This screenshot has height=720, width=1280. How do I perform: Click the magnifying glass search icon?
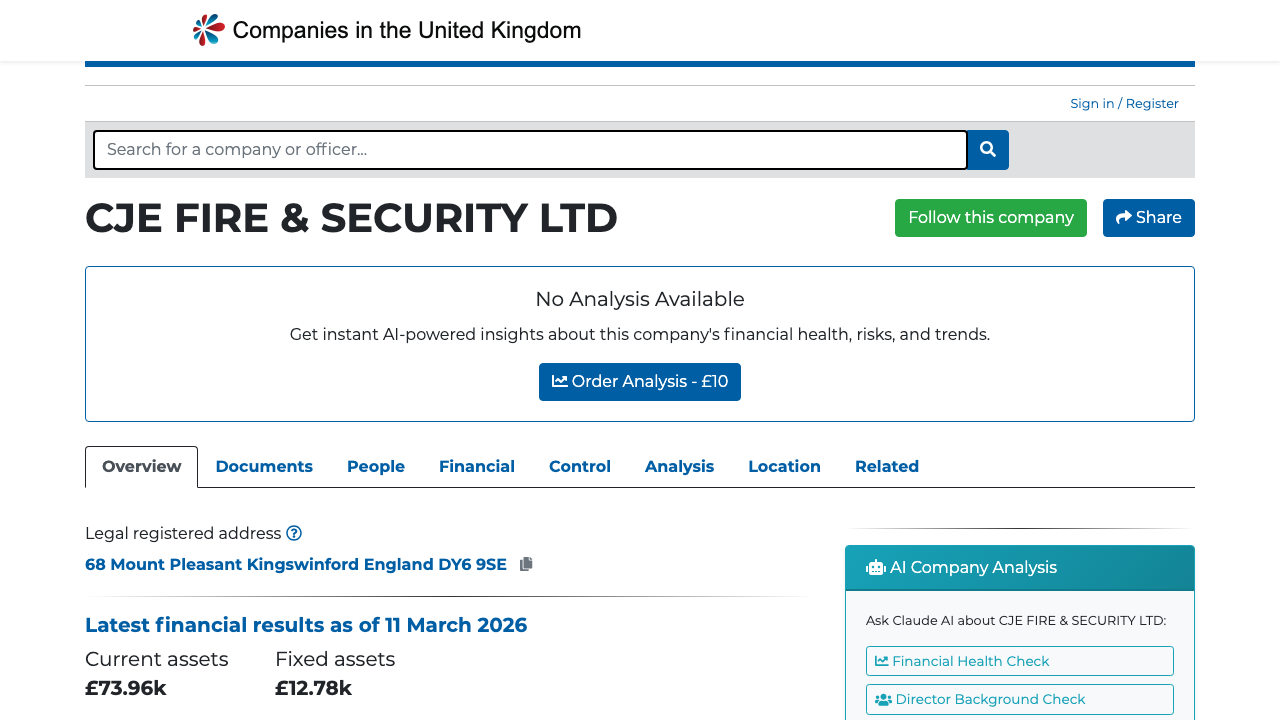(987, 149)
